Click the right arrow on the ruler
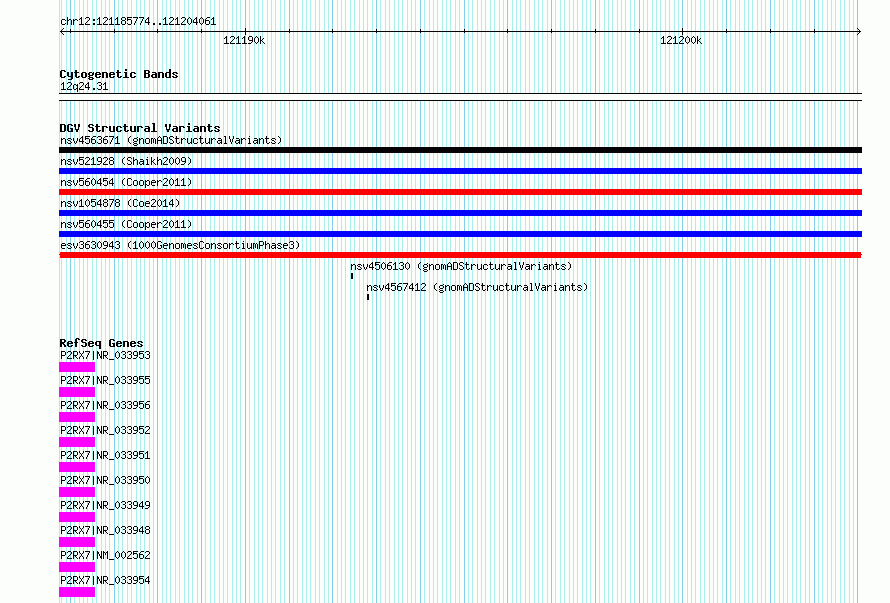This screenshot has width=890, height=603. tap(858, 32)
